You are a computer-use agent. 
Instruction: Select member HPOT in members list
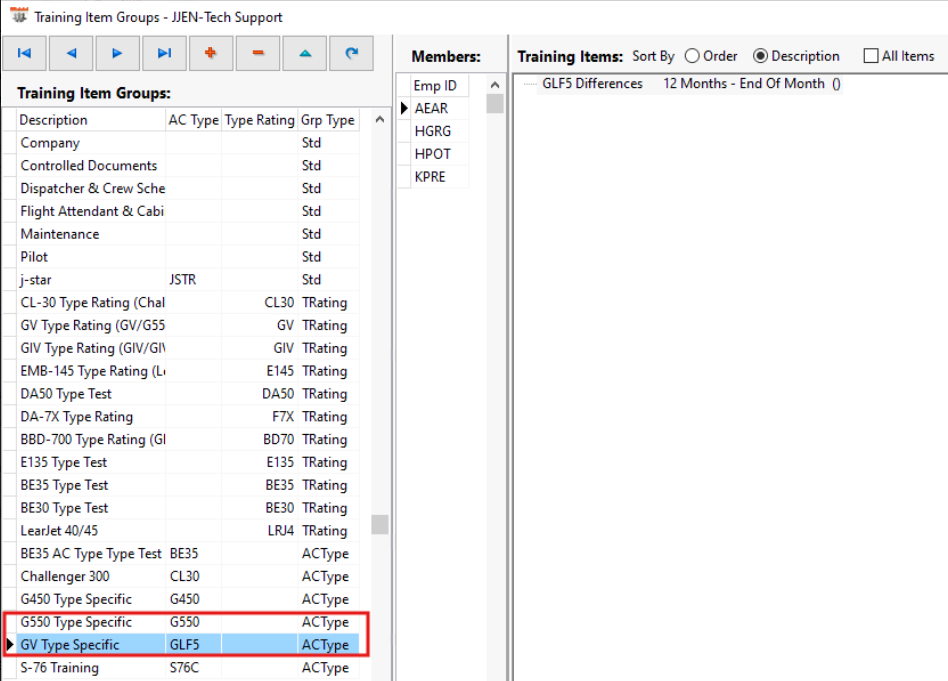(x=433, y=154)
